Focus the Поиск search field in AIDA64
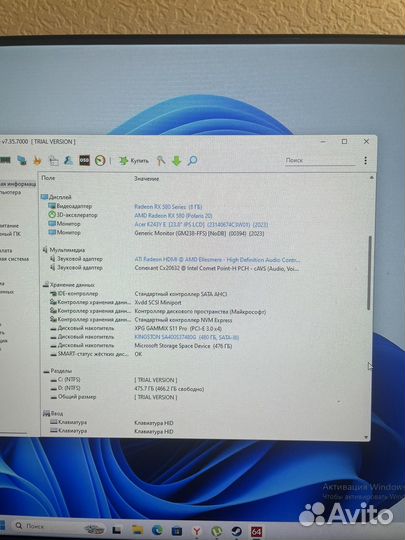 click(320, 160)
